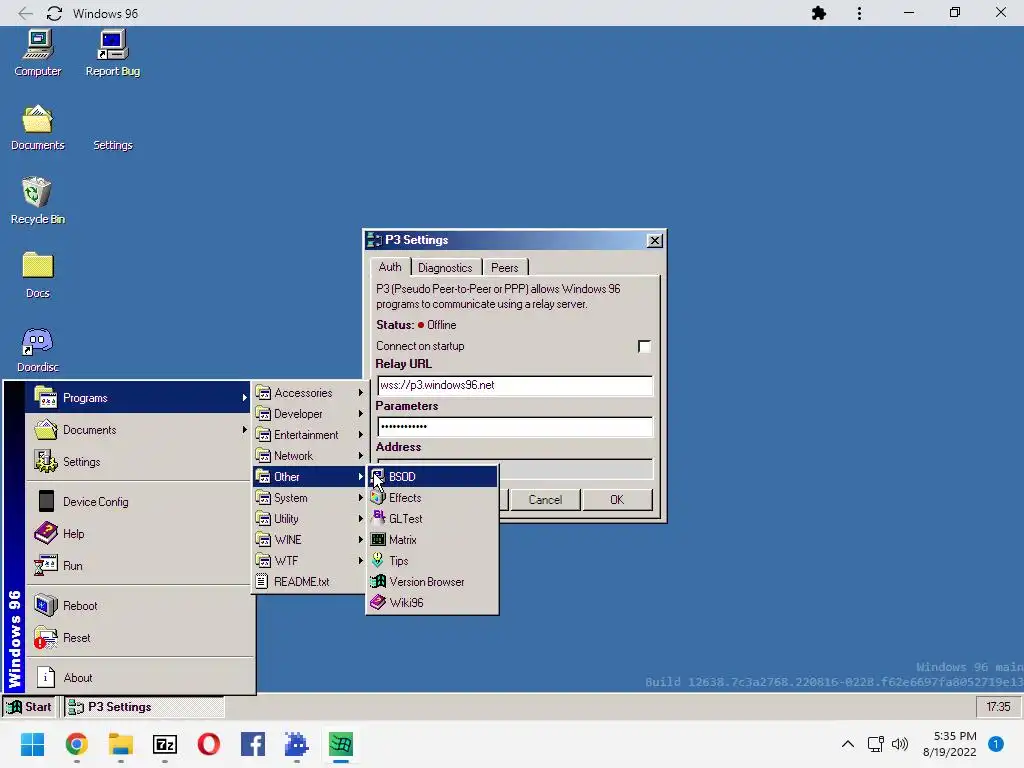Select P3 Settings taskbar button
The height and width of the screenshot is (768, 1024).
point(144,707)
